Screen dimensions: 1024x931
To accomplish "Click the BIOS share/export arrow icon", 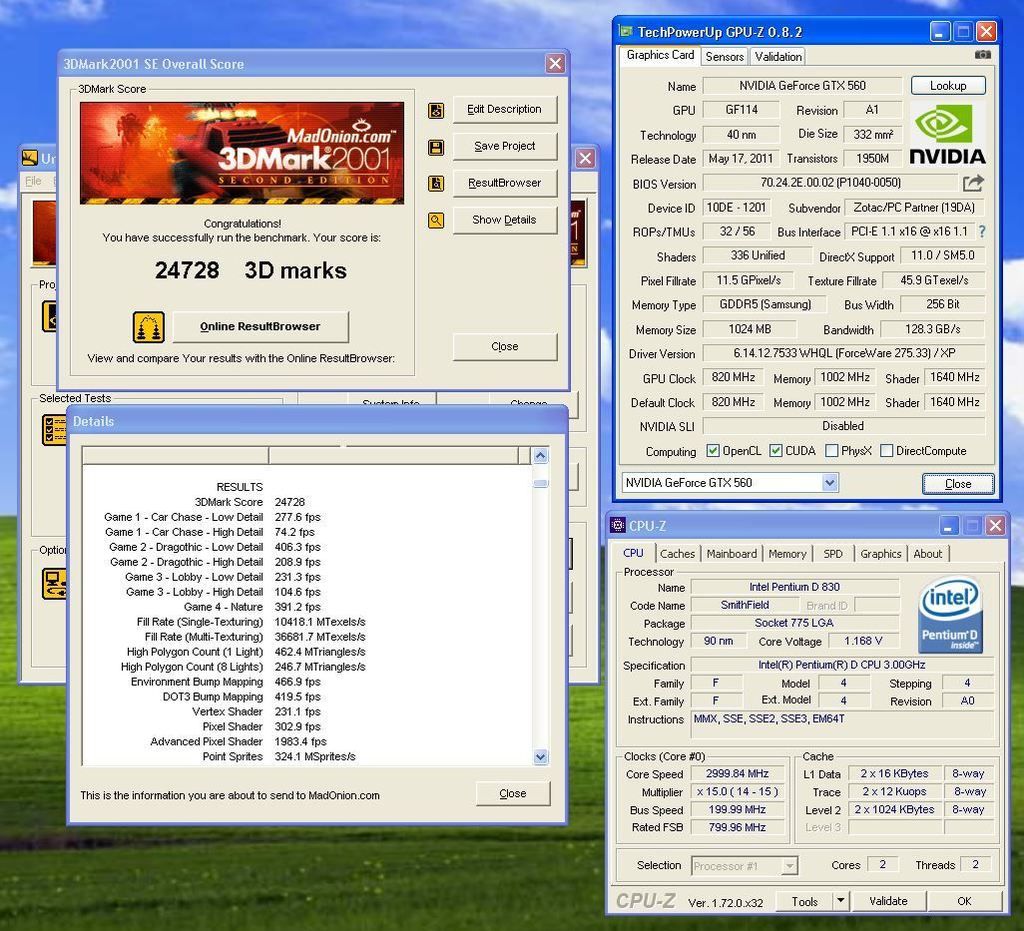I will (x=973, y=183).
